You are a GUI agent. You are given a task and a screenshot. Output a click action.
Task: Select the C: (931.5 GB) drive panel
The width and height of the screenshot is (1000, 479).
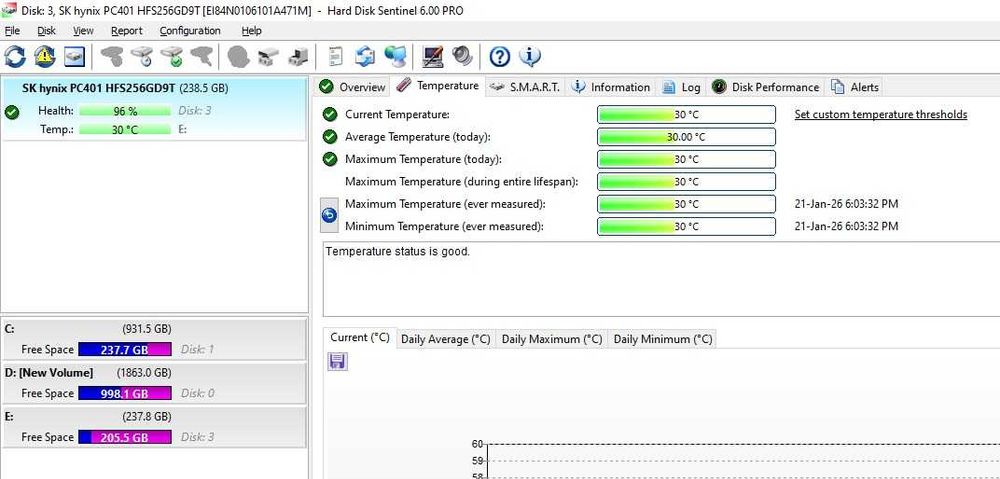(x=154, y=339)
